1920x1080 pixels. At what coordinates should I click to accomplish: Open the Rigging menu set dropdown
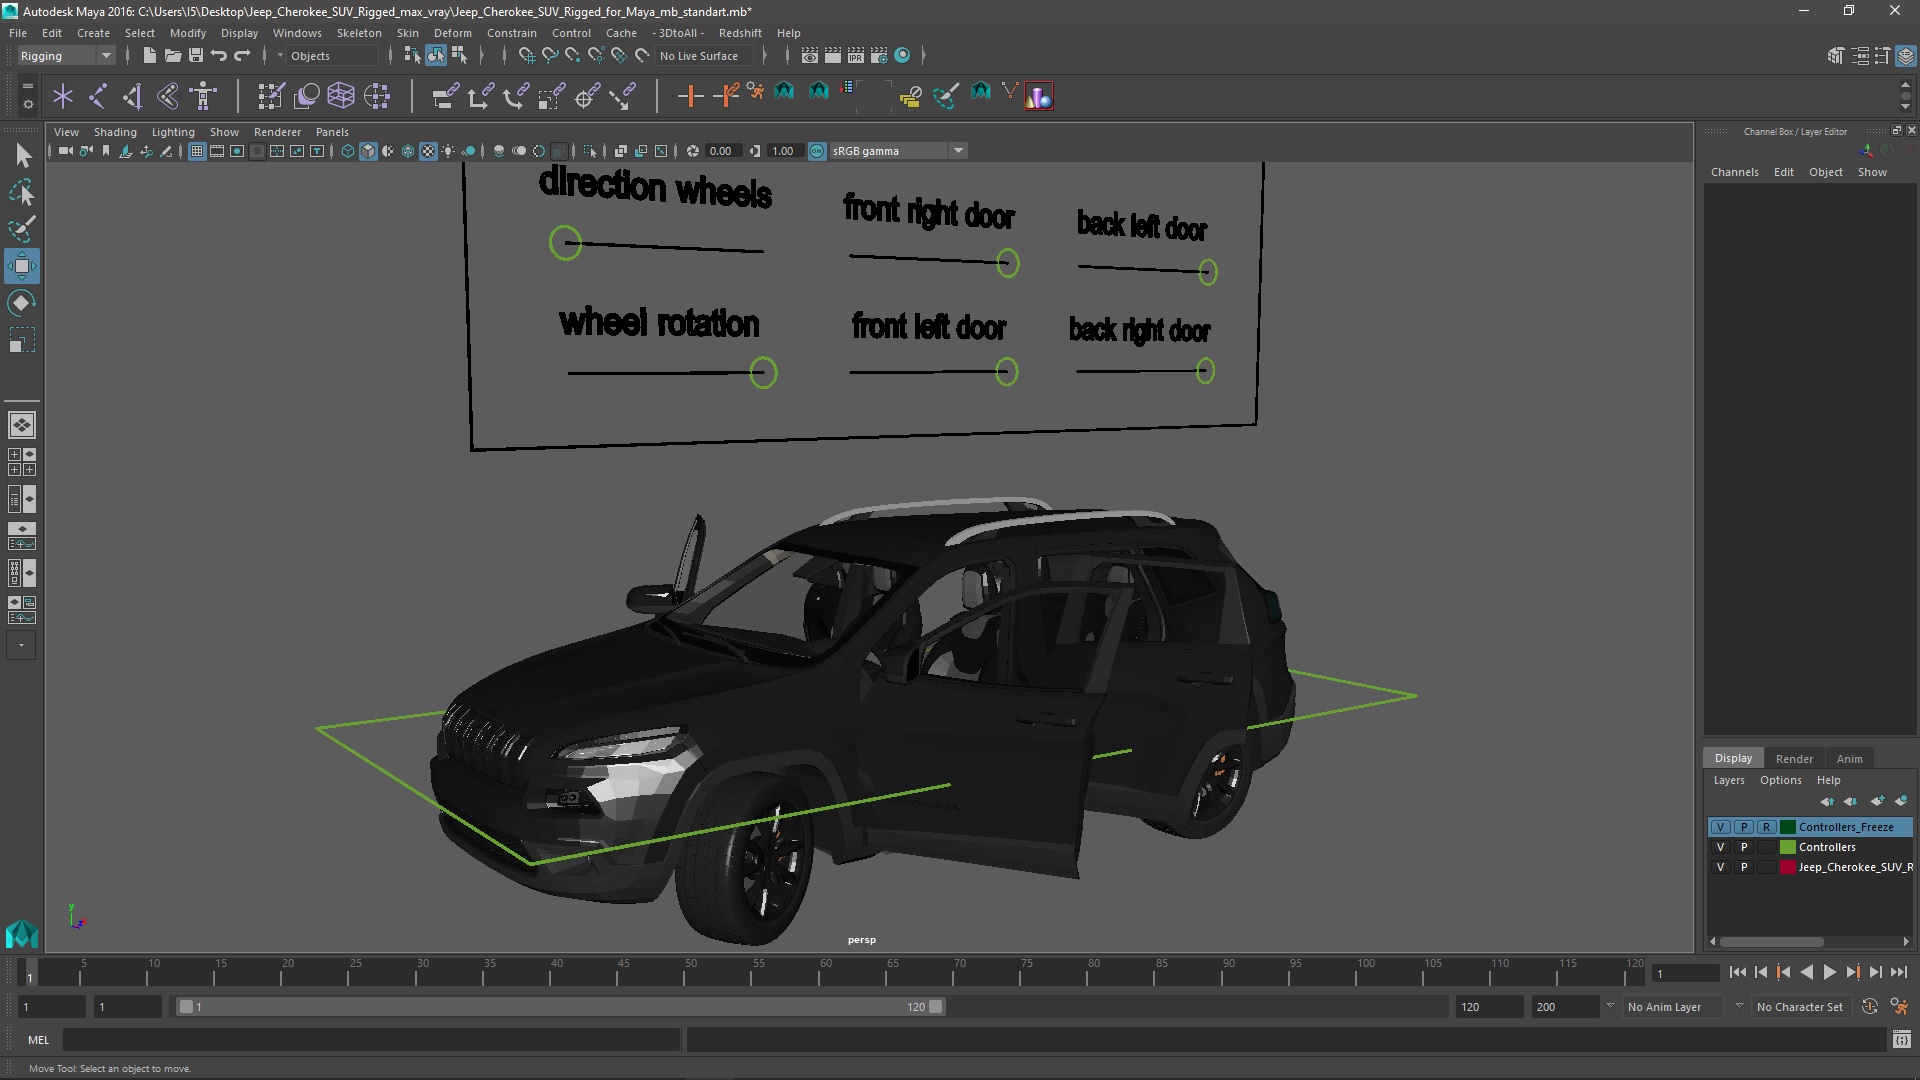pyautogui.click(x=66, y=56)
